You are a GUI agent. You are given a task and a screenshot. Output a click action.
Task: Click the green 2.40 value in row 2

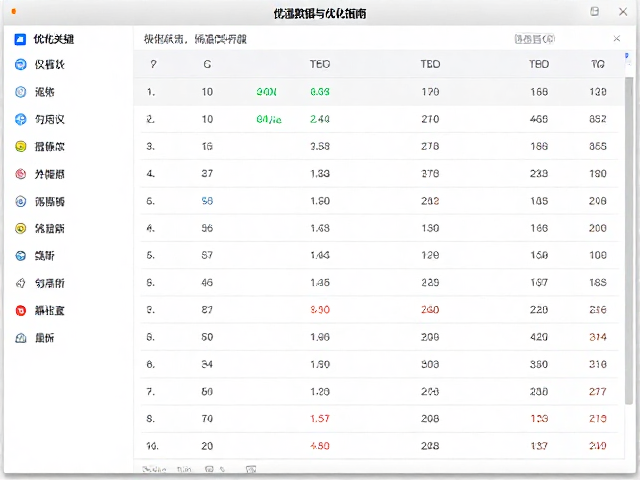click(x=320, y=119)
